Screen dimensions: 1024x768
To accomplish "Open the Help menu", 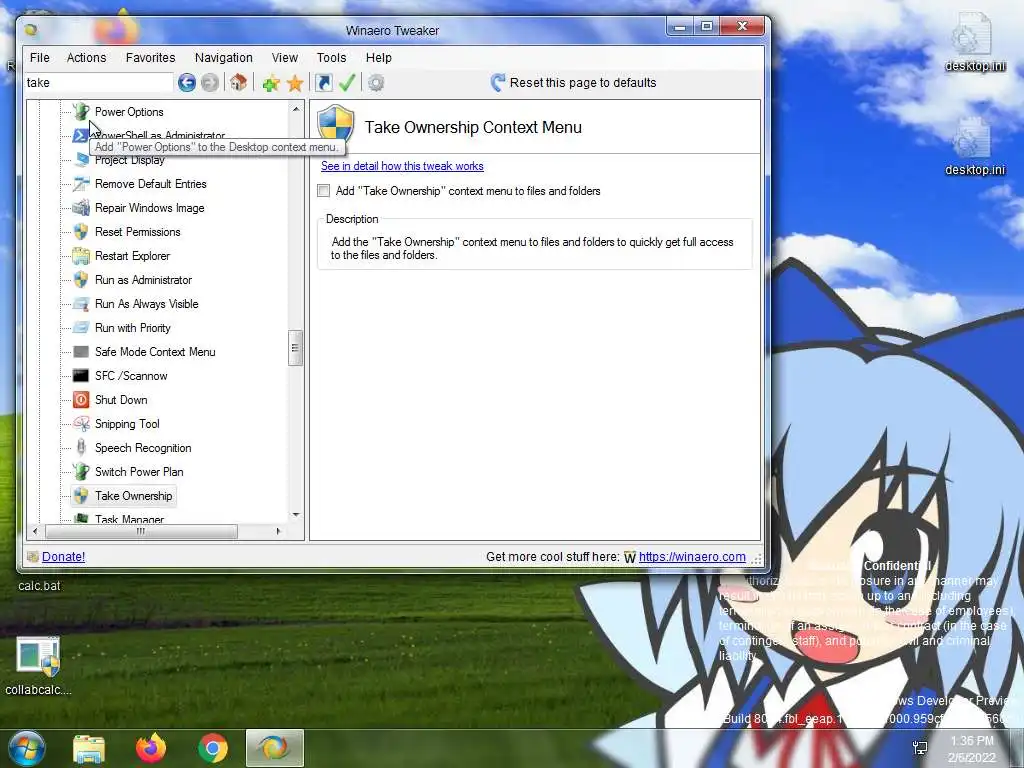I will click(379, 57).
